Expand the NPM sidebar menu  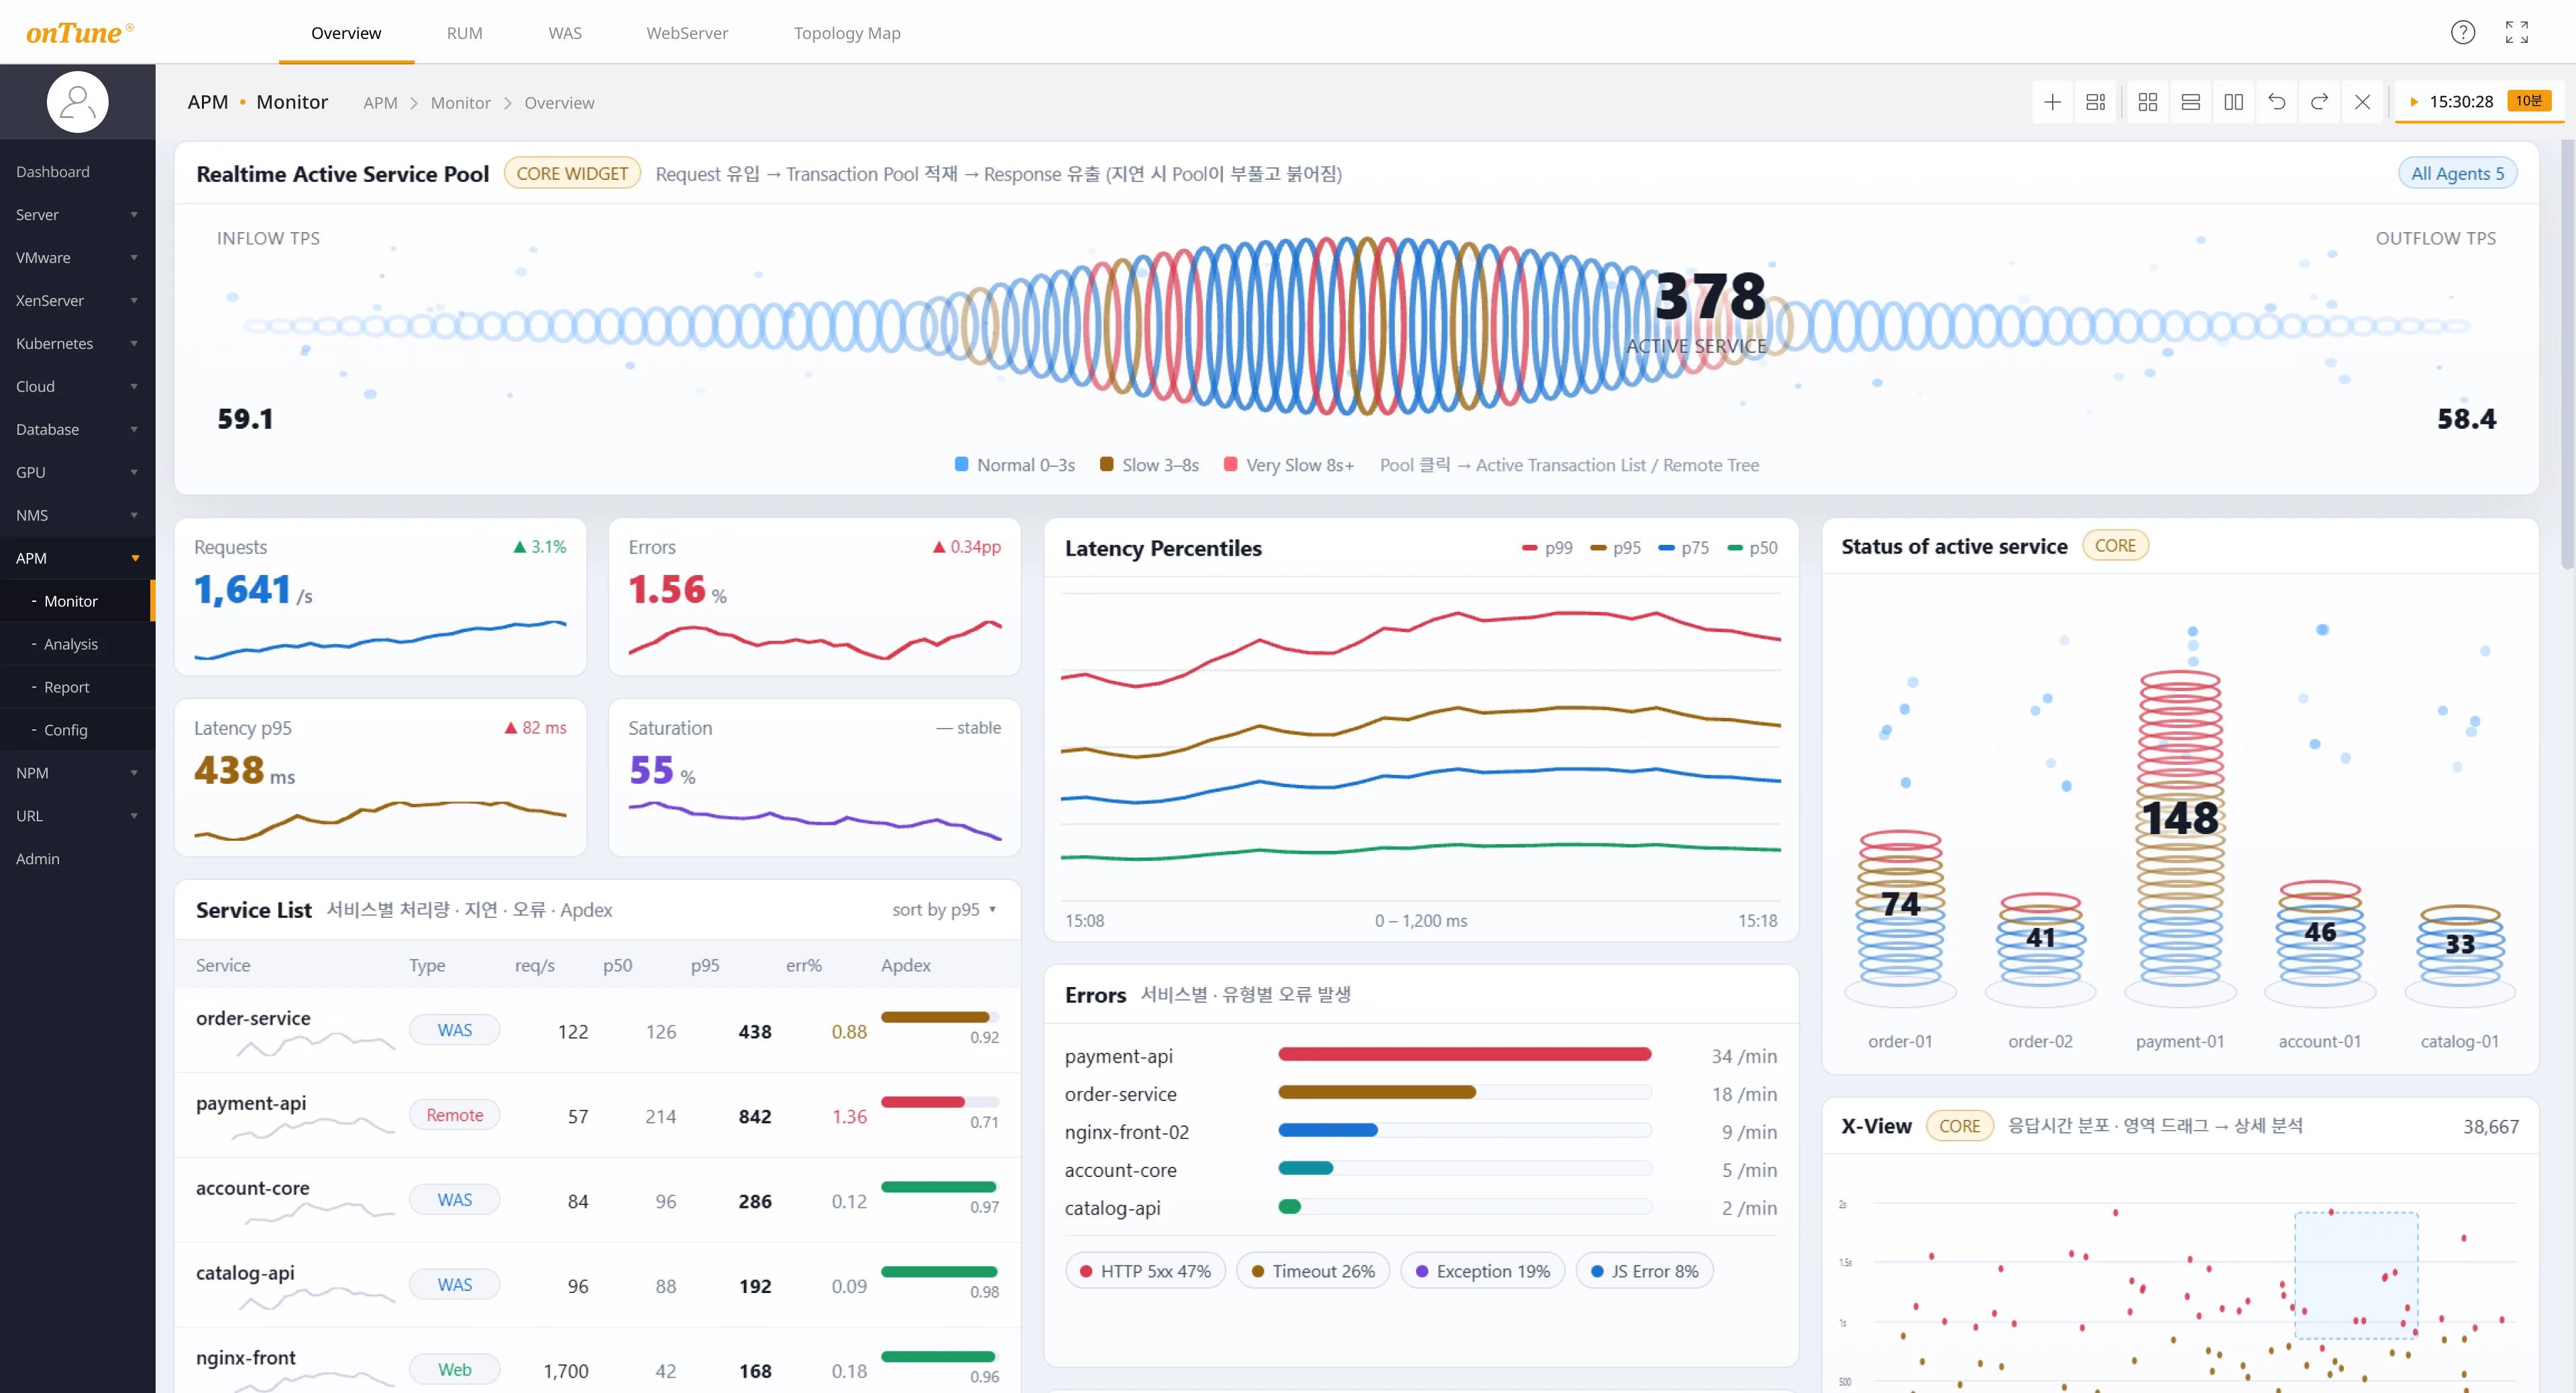tap(77, 773)
